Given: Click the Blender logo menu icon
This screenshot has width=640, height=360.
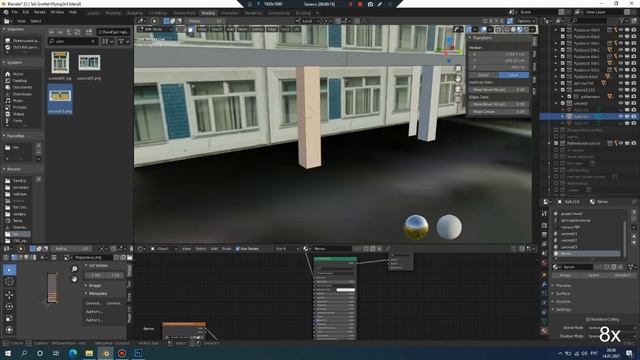Looking at the screenshot, I should [6, 12].
